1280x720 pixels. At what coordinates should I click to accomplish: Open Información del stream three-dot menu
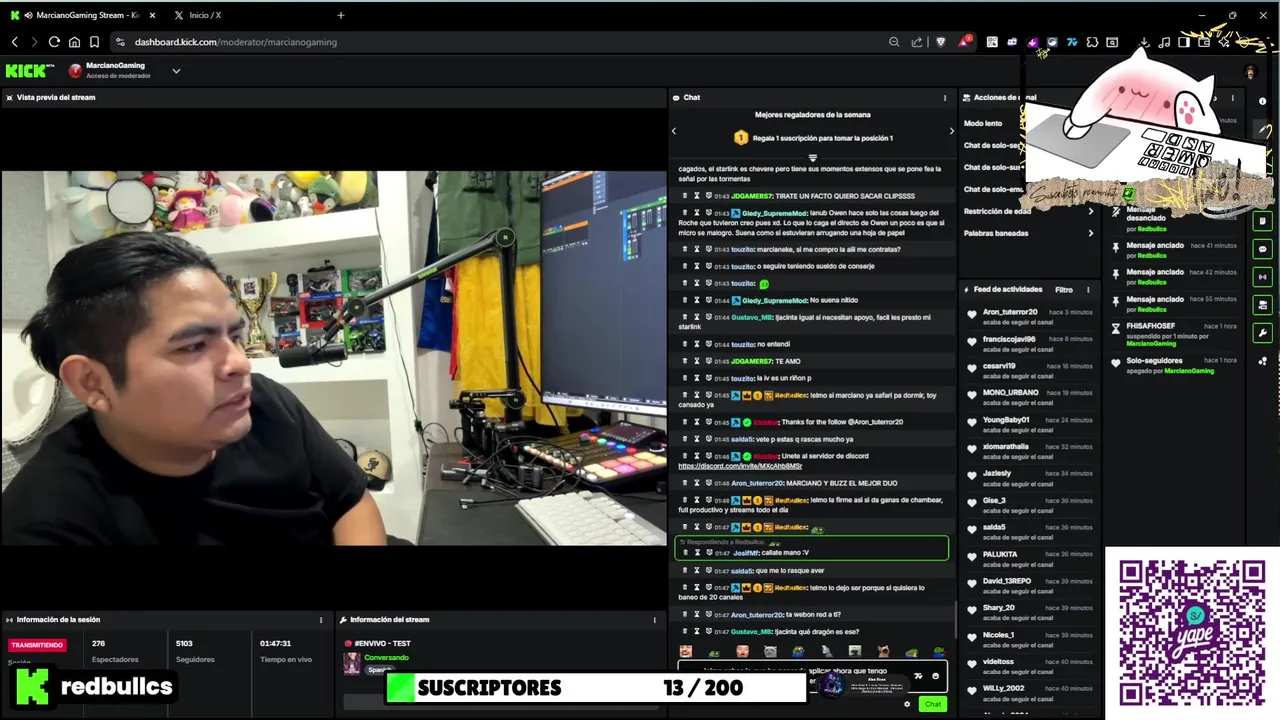[x=654, y=620]
